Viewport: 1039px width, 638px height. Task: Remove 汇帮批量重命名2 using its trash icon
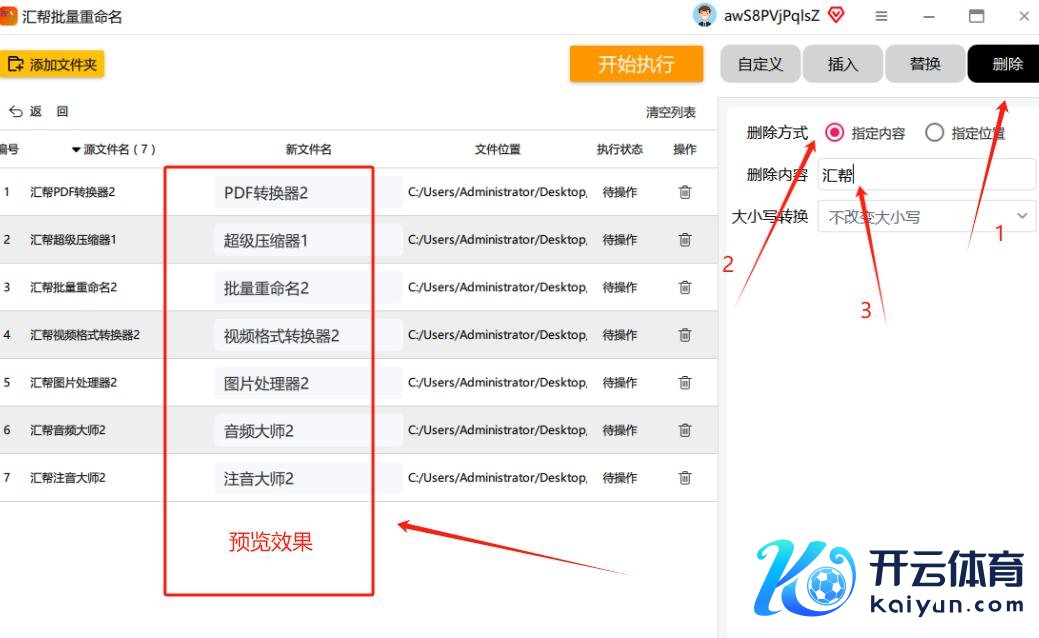[685, 287]
